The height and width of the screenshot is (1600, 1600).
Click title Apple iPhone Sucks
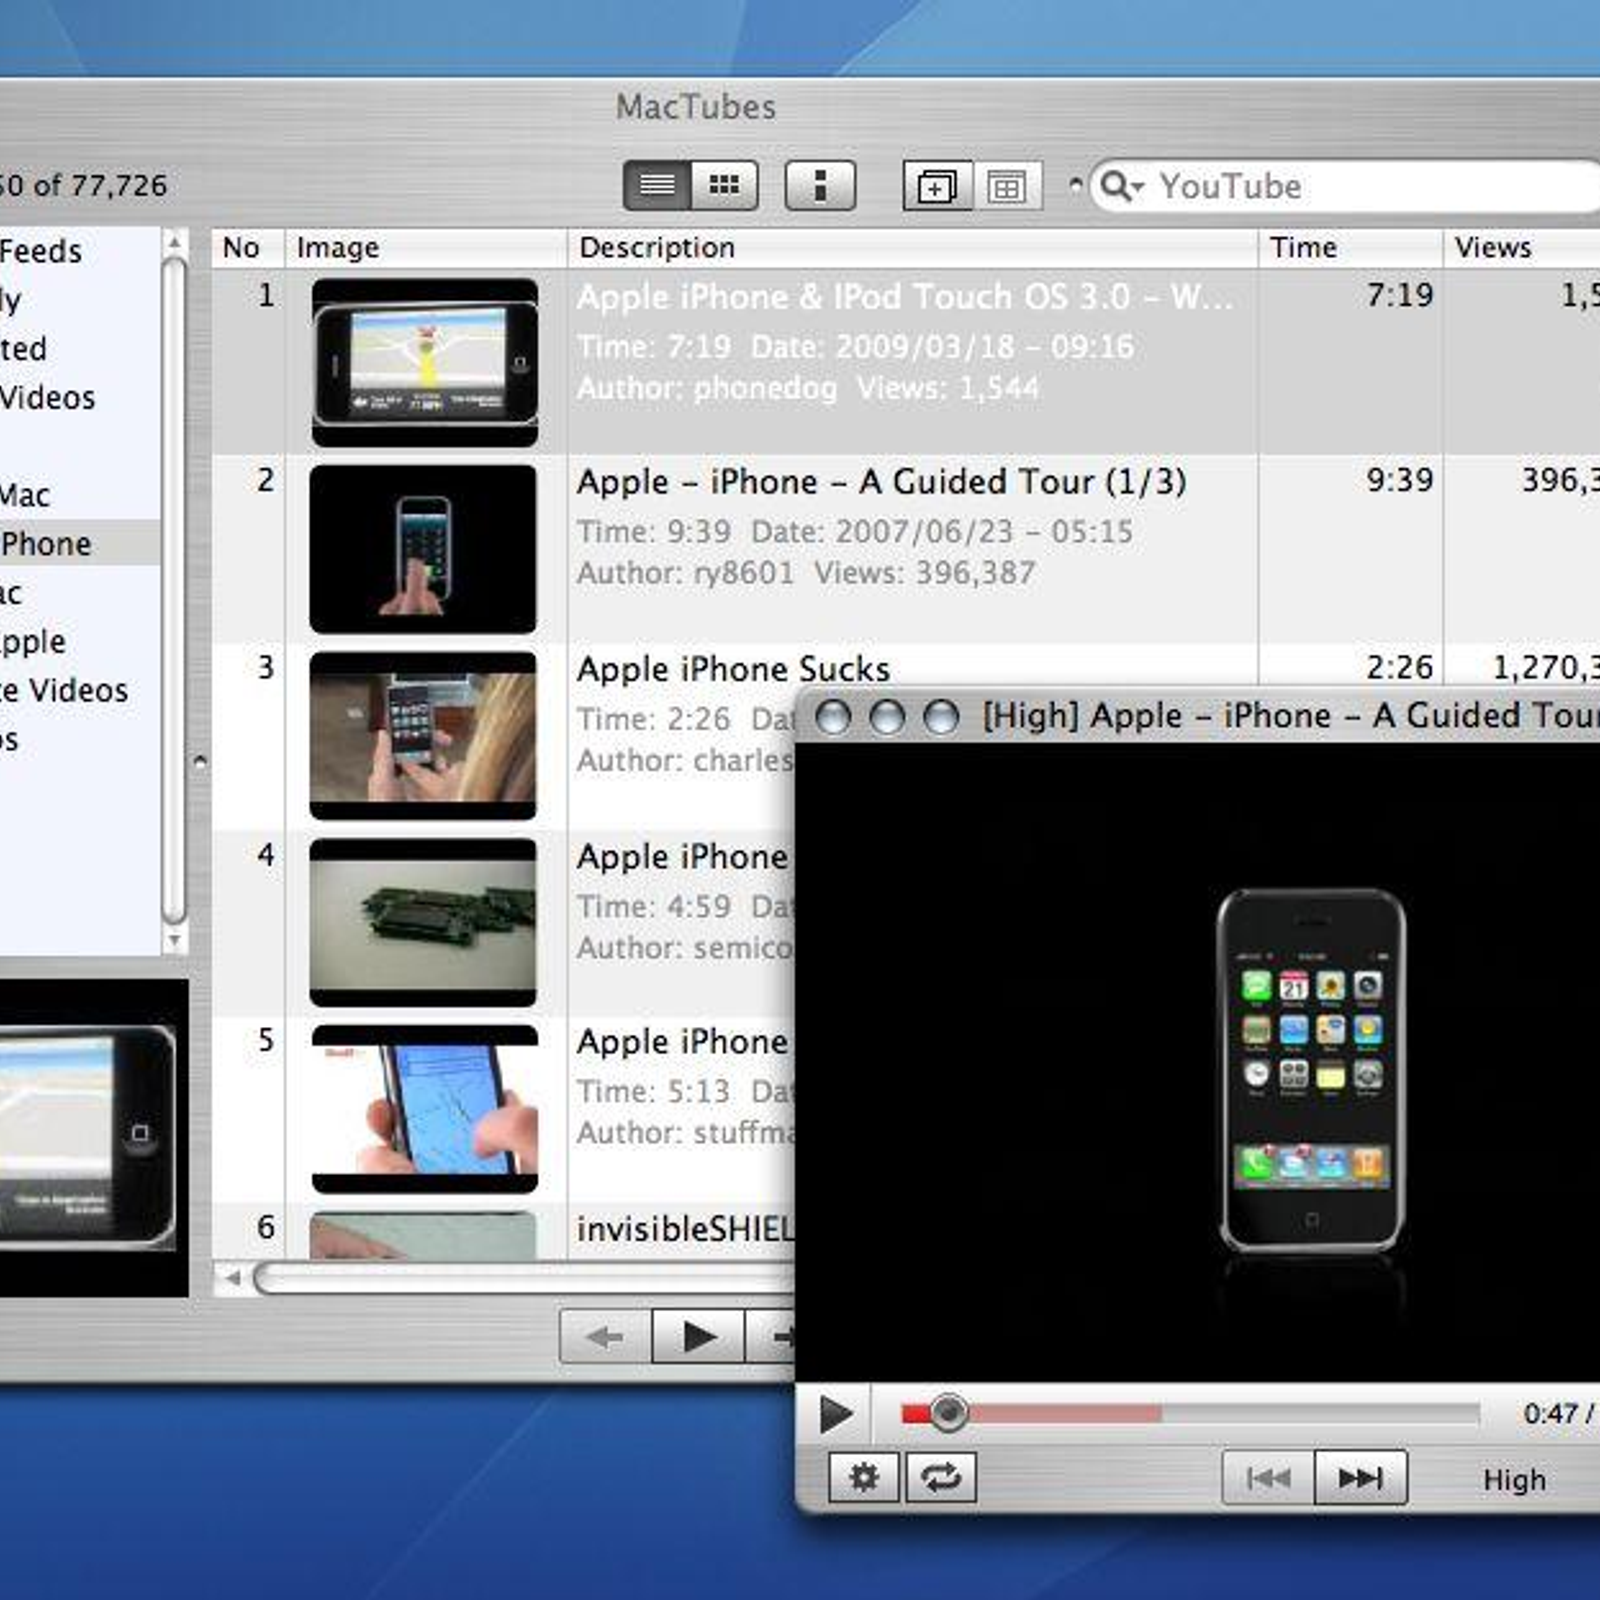click(733, 669)
